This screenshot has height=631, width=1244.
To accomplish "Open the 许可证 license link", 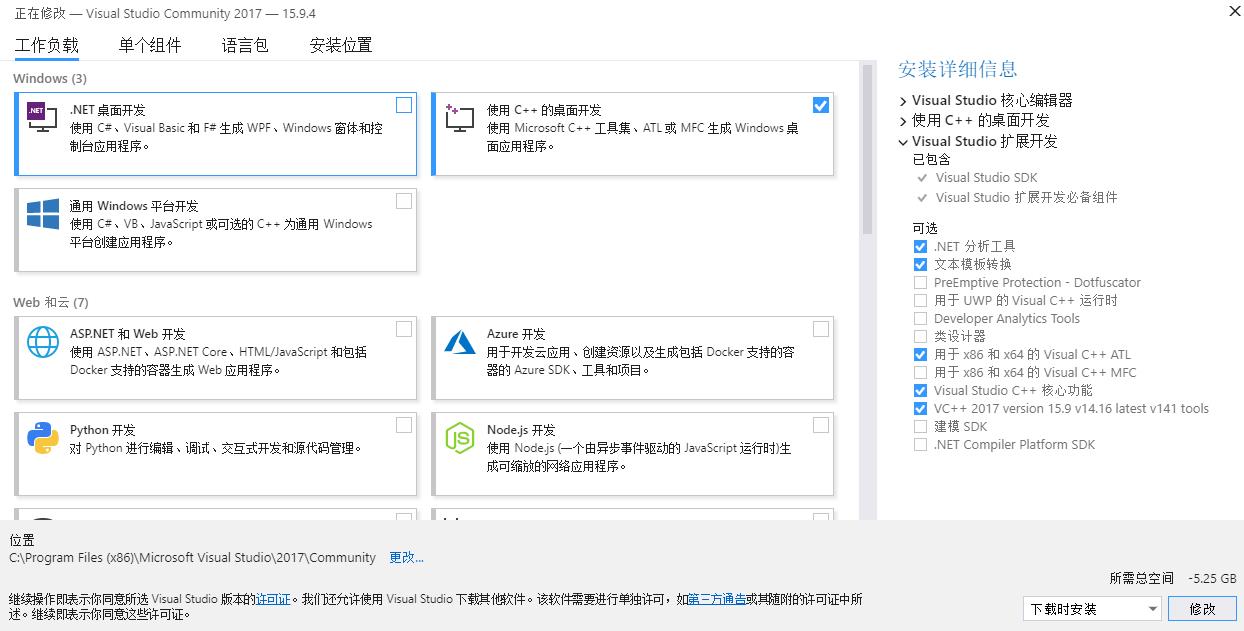I will click(x=273, y=599).
